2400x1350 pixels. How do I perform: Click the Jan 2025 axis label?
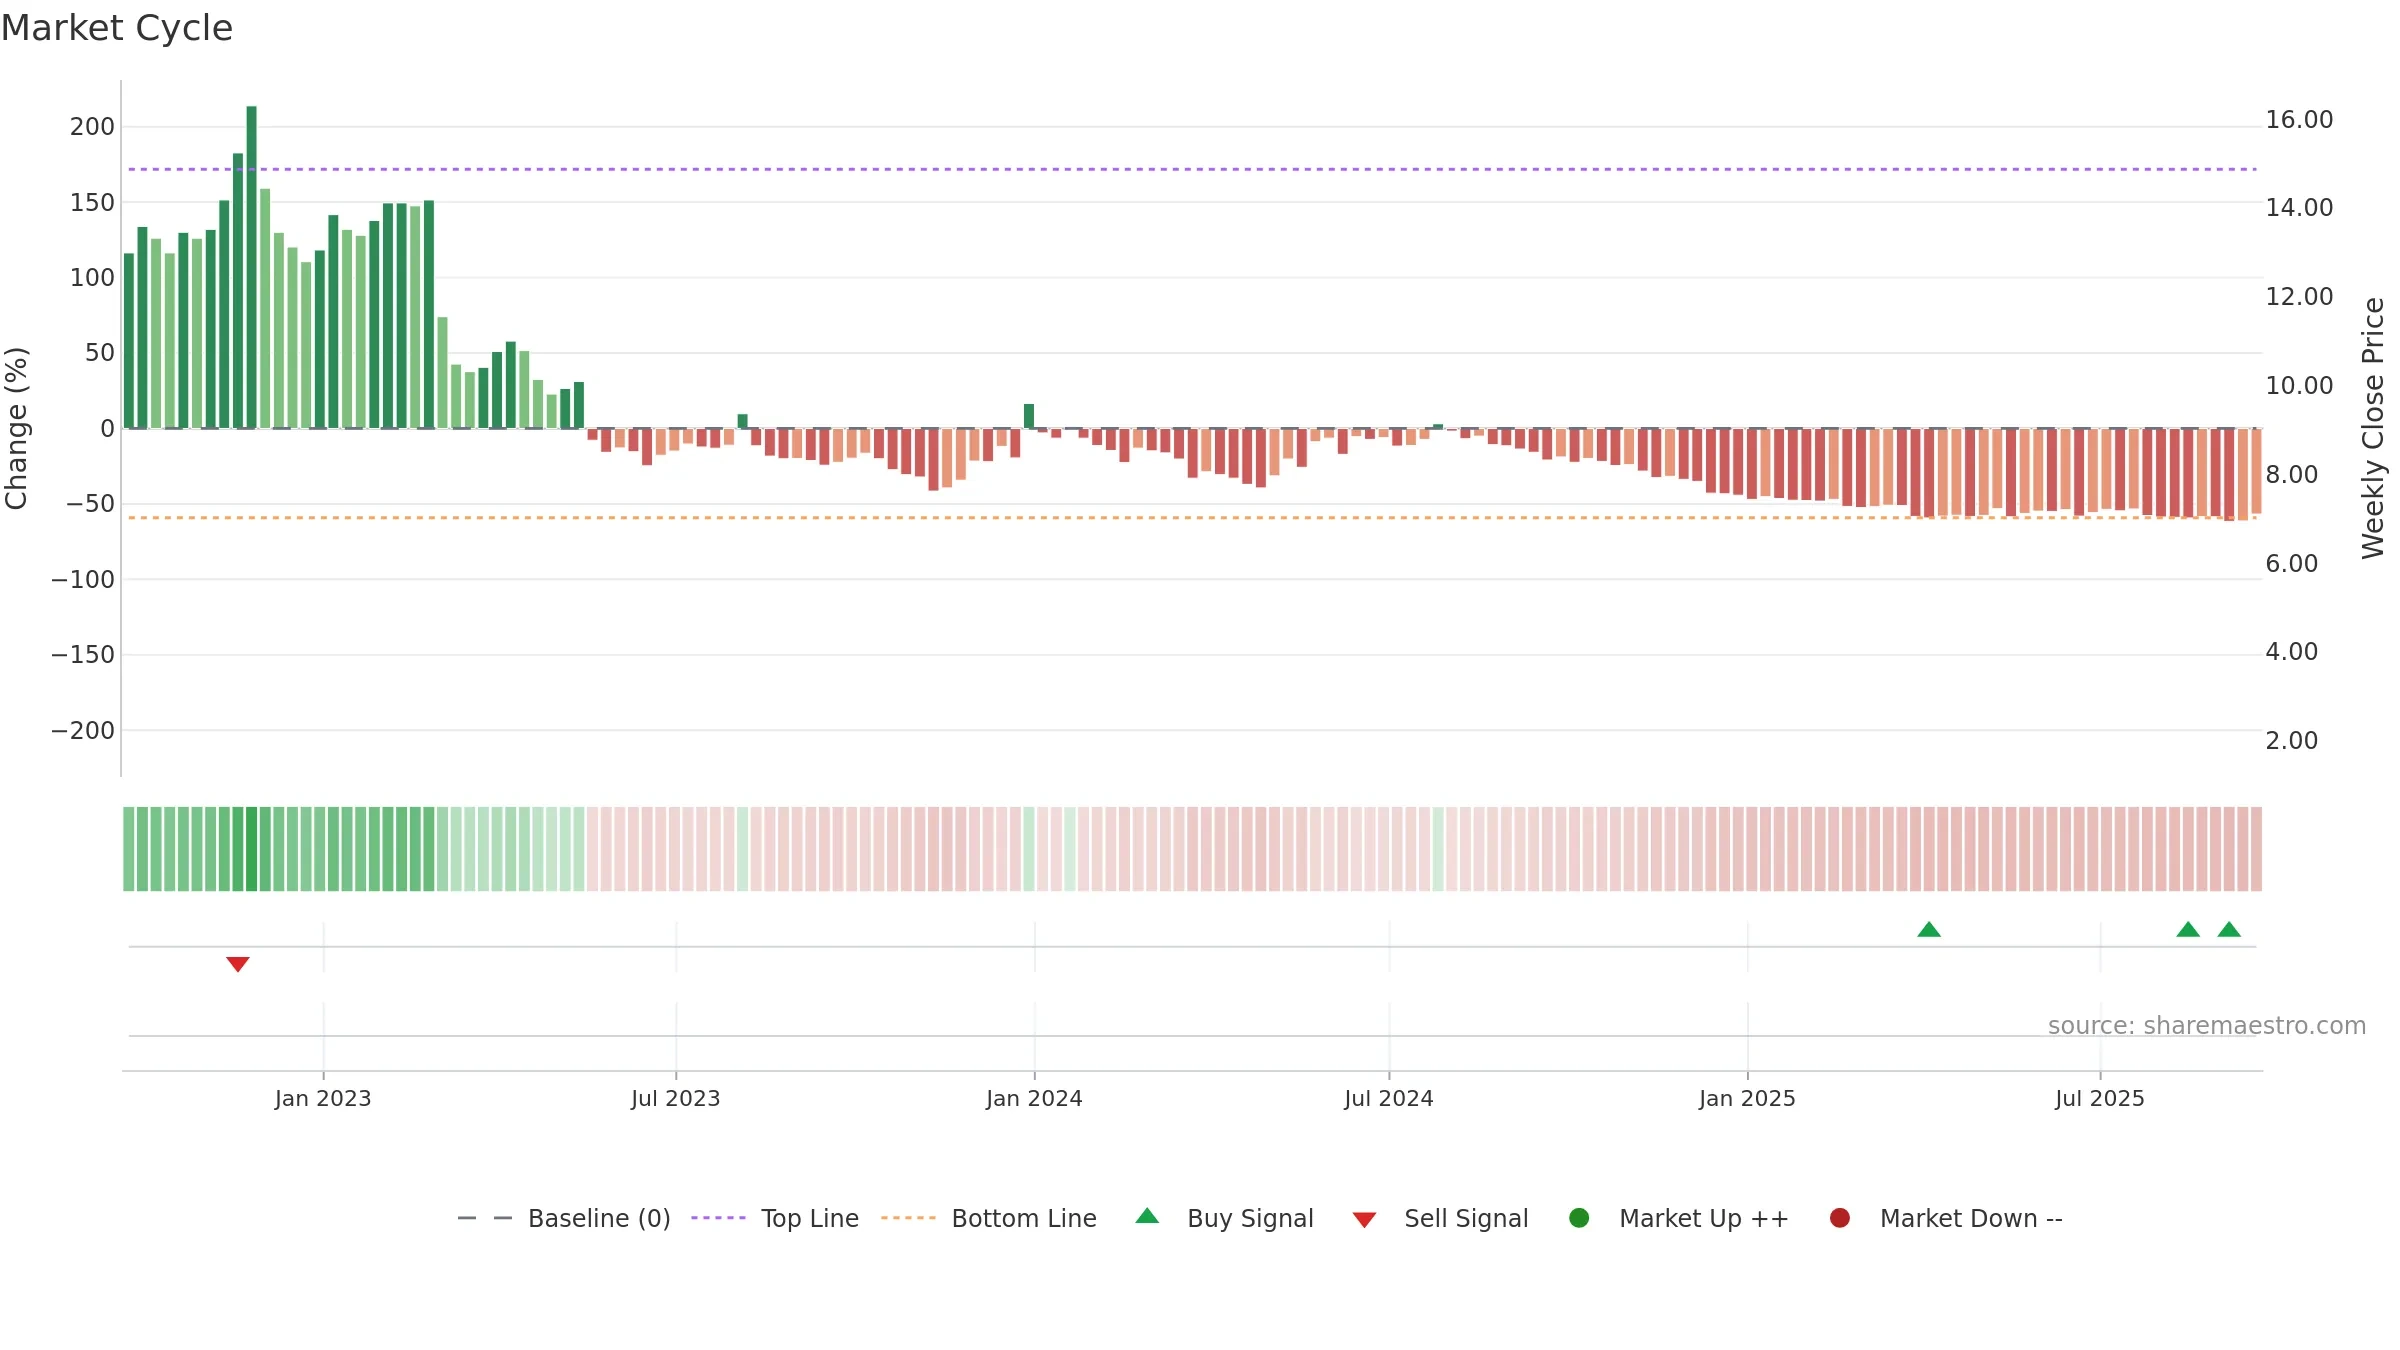pyautogui.click(x=1747, y=1099)
